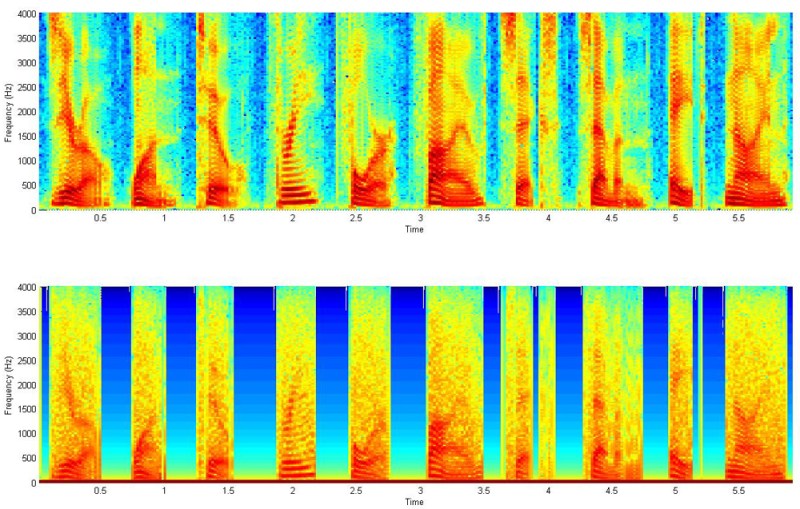
Task: Select the 3 time tick on bottom plot
Action: [x=421, y=491]
